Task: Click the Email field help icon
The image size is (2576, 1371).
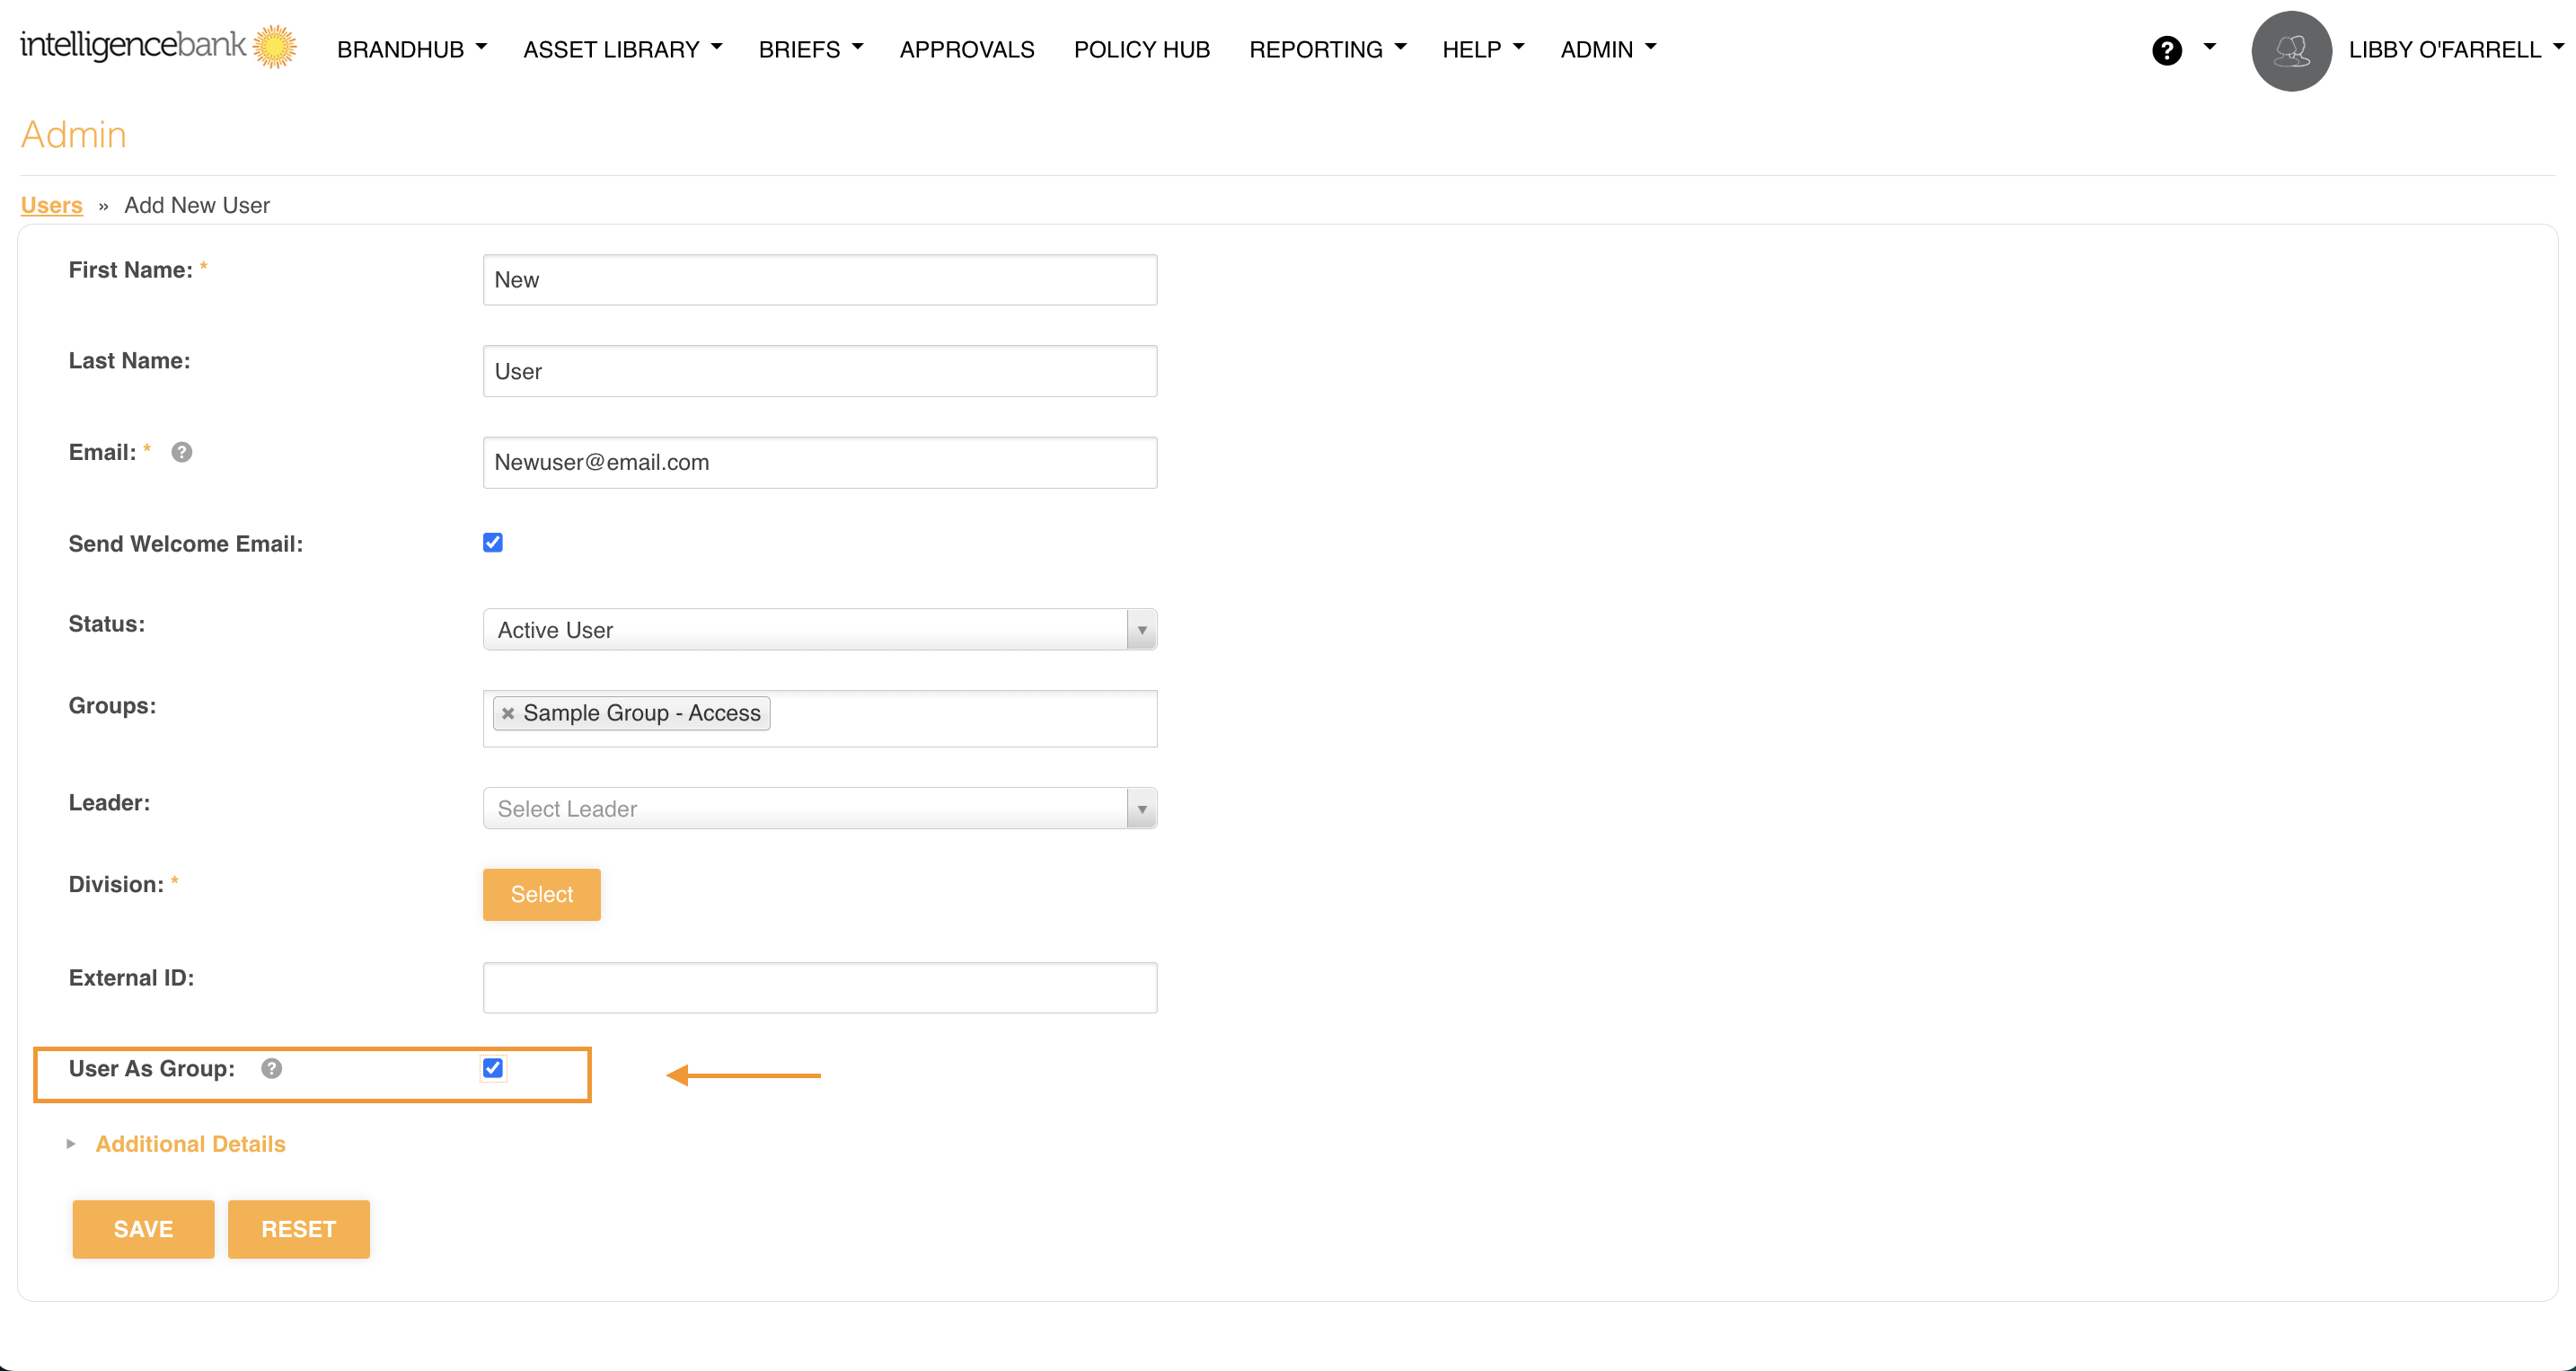Action: pyautogui.click(x=181, y=453)
